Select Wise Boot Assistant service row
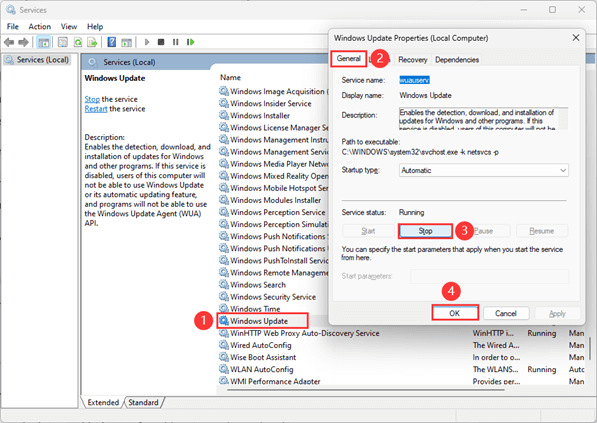This screenshot has width=597, height=423. [263, 357]
